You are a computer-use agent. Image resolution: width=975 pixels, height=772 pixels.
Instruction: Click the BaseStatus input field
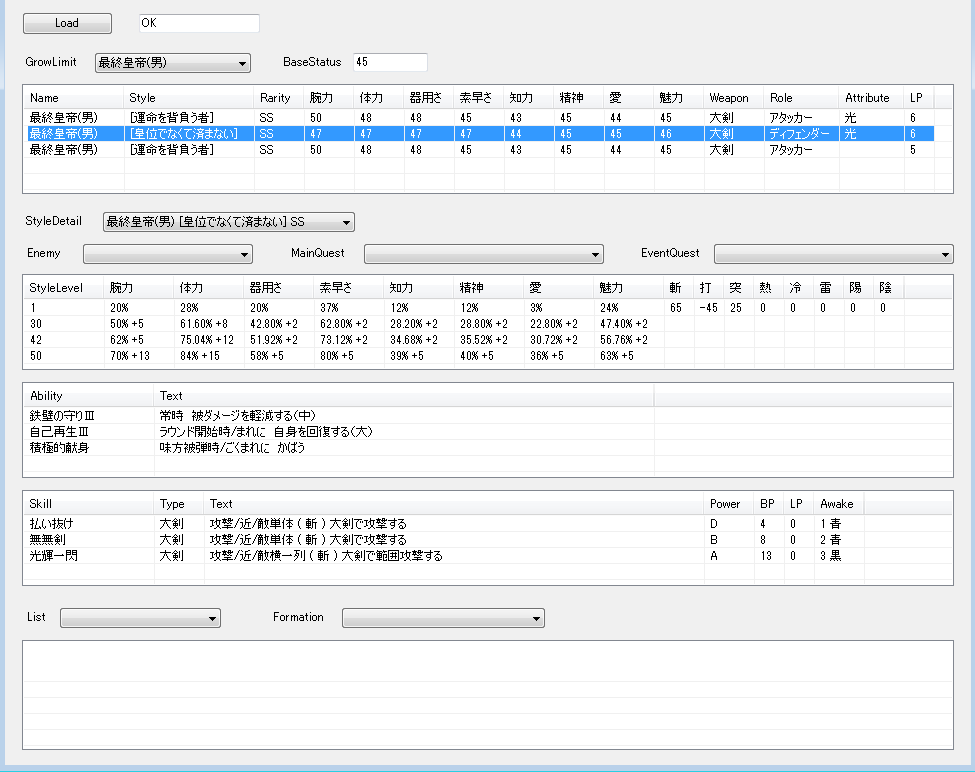389,62
